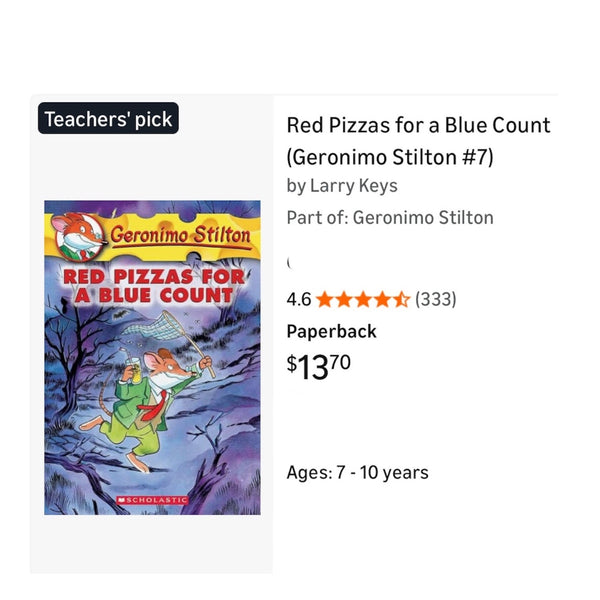Click the $13.70 price
Screen dimensions: 600x600
click(319, 366)
